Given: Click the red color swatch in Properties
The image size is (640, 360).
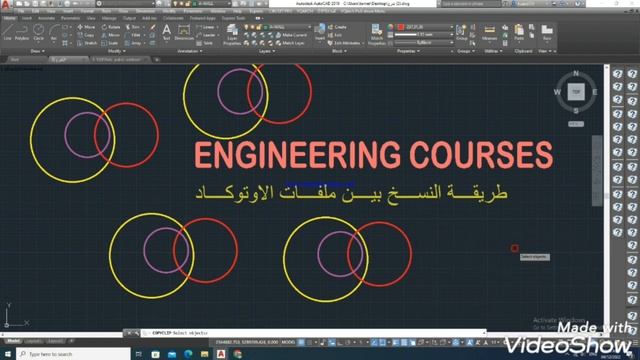Looking at the screenshot, I should (401, 27).
